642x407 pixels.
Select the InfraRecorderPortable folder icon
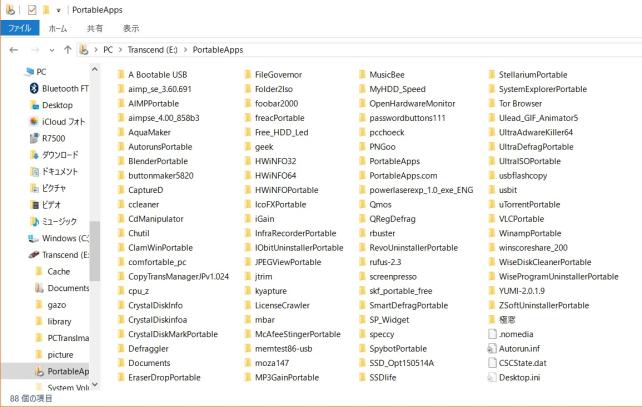pos(248,233)
